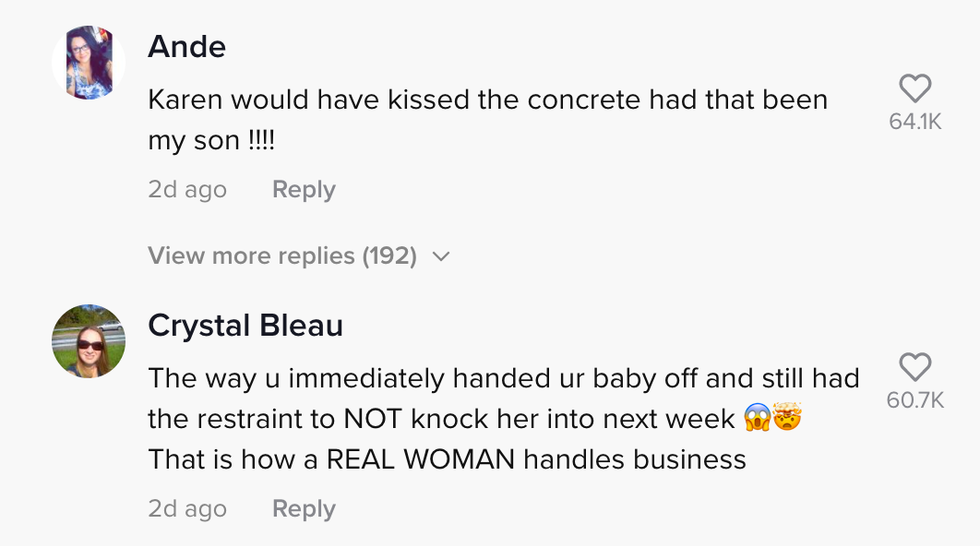Click the "my son !!!!" comment line

[x=211, y=141]
